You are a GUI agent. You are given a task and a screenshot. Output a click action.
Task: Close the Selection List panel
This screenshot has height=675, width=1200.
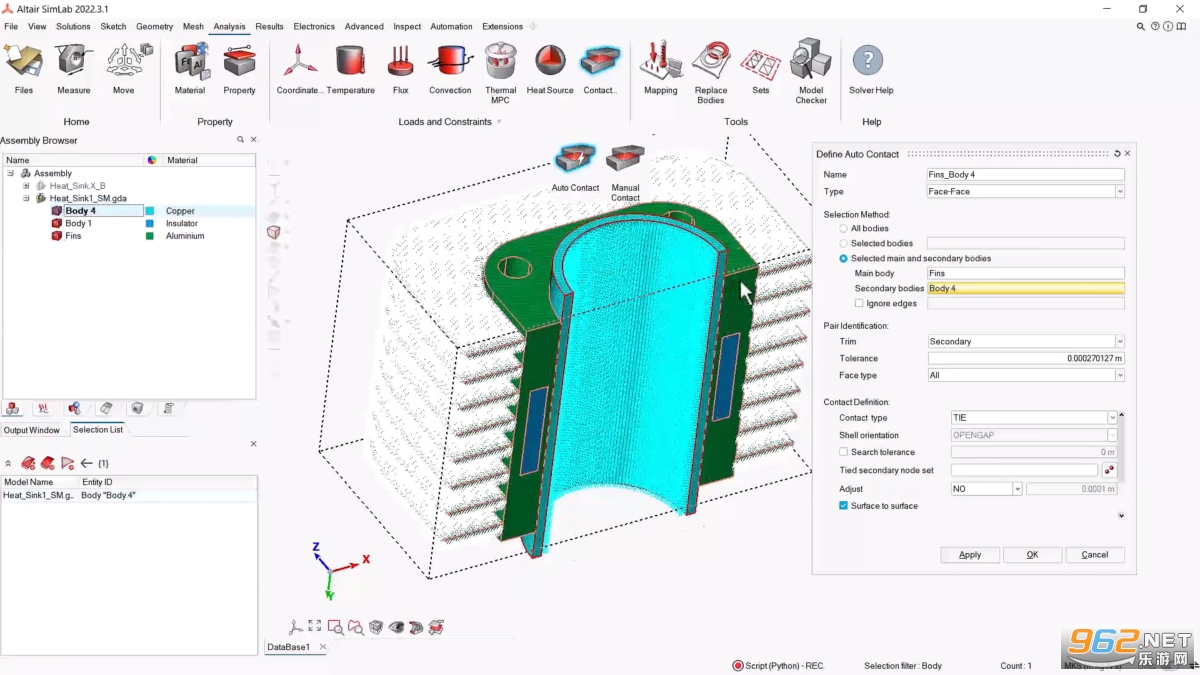click(253, 444)
